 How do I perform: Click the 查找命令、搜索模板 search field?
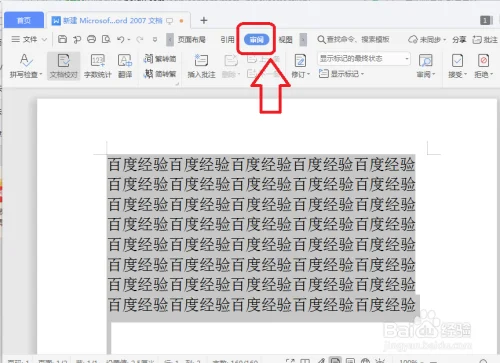pyautogui.click(x=353, y=40)
